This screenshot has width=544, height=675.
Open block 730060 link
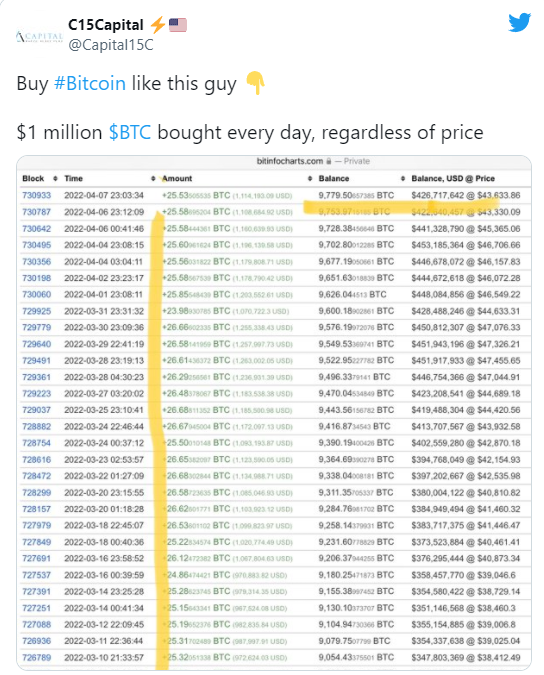pos(37,294)
